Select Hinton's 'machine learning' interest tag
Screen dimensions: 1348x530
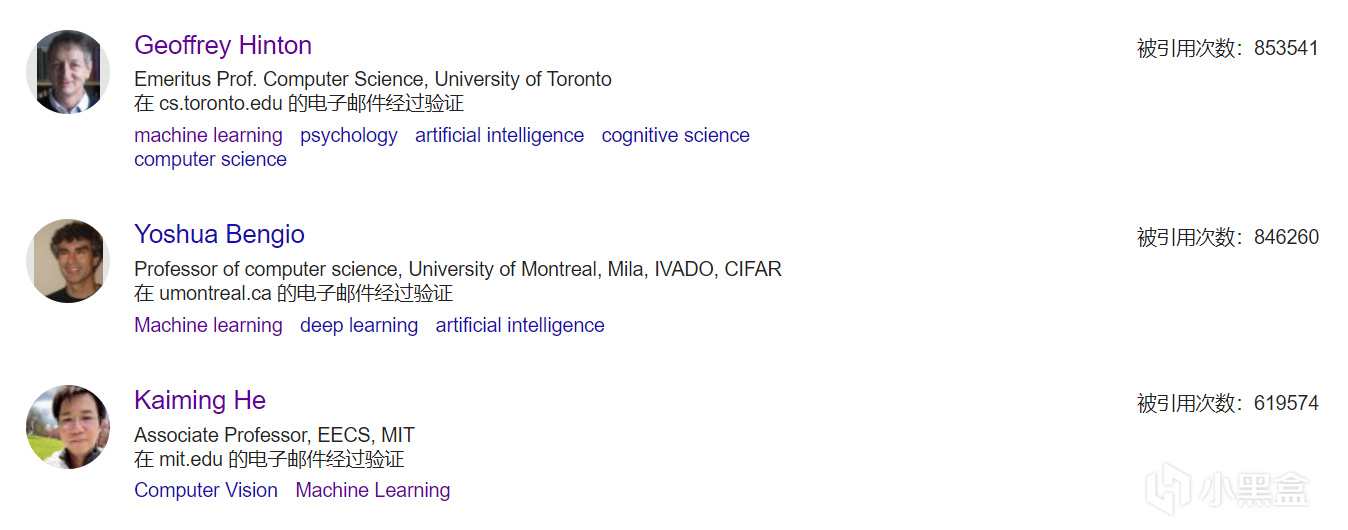[208, 135]
